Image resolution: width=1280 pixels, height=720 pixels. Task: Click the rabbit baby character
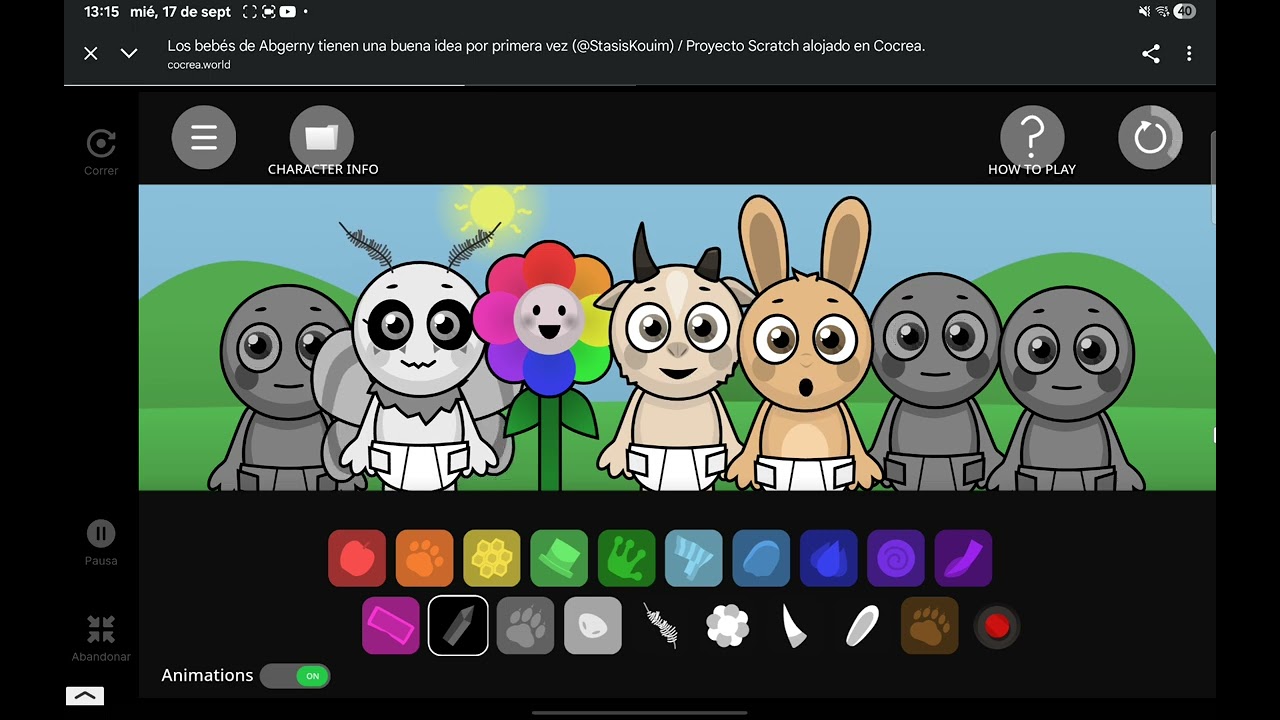pyautogui.click(x=804, y=350)
